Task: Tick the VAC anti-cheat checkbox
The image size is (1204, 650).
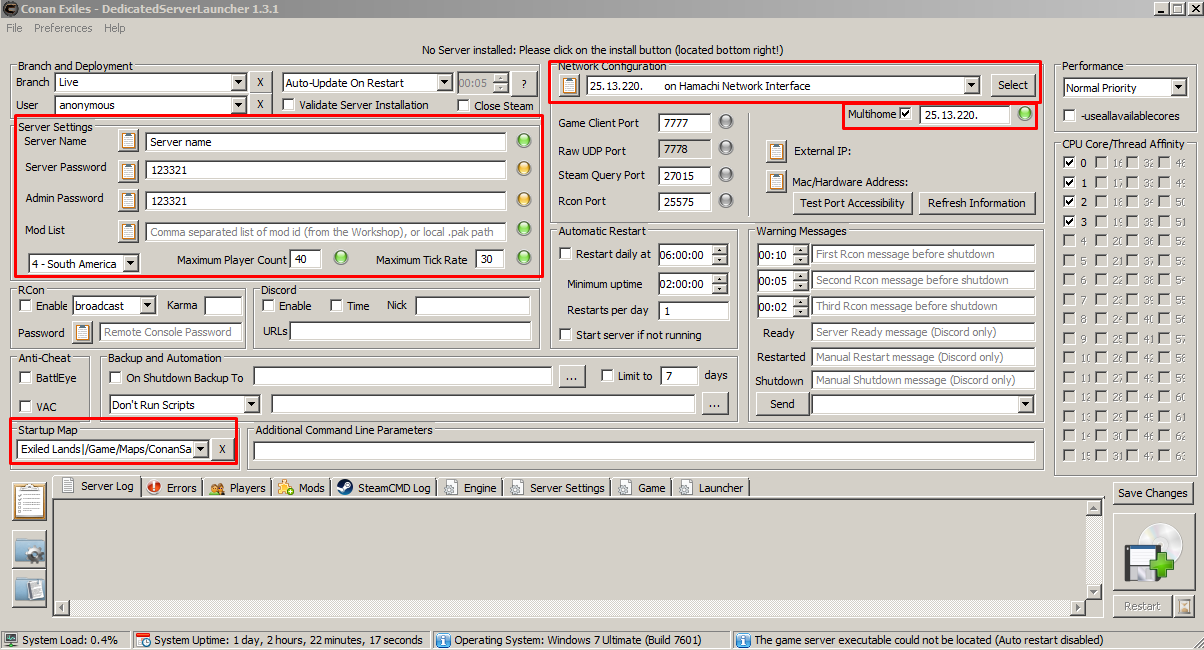Action: pyautogui.click(x=26, y=407)
